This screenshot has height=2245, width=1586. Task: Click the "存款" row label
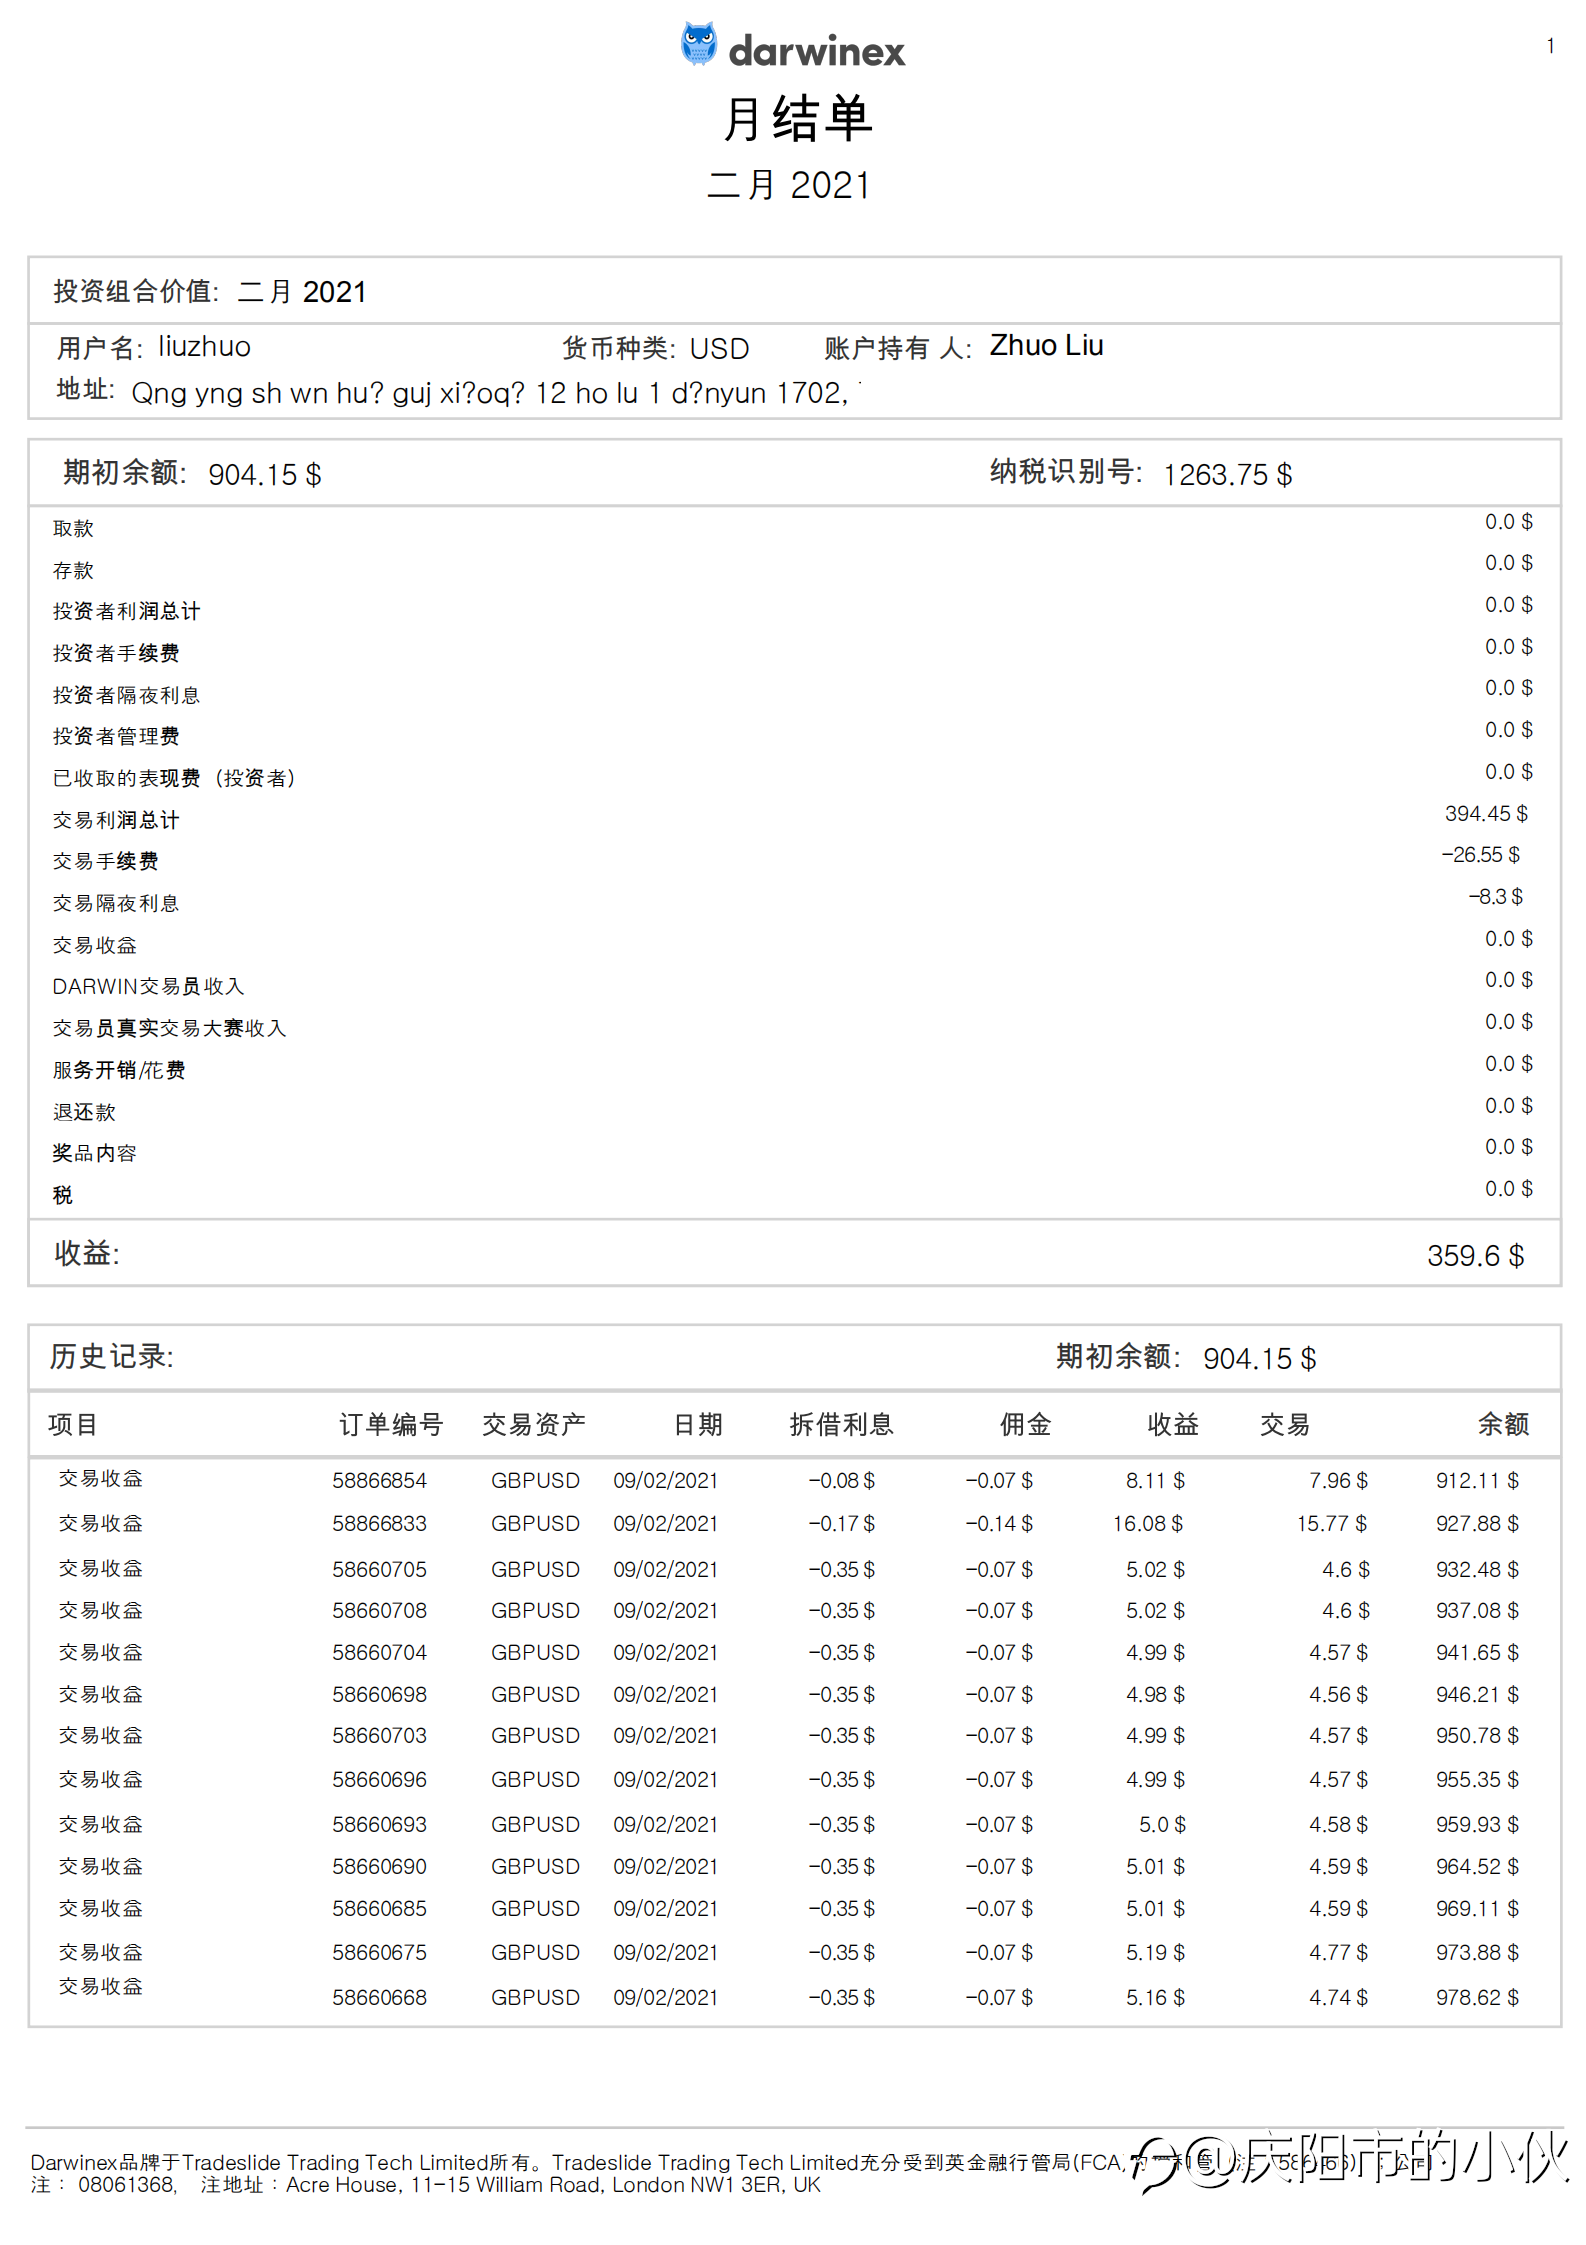[73, 570]
